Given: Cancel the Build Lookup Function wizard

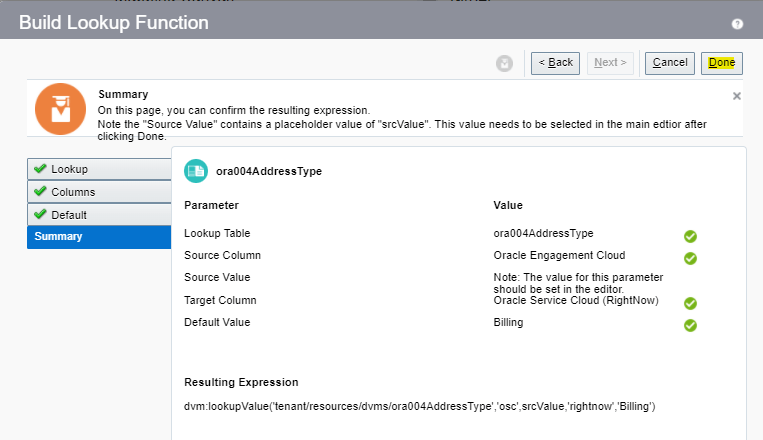Looking at the screenshot, I should coord(669,63).
